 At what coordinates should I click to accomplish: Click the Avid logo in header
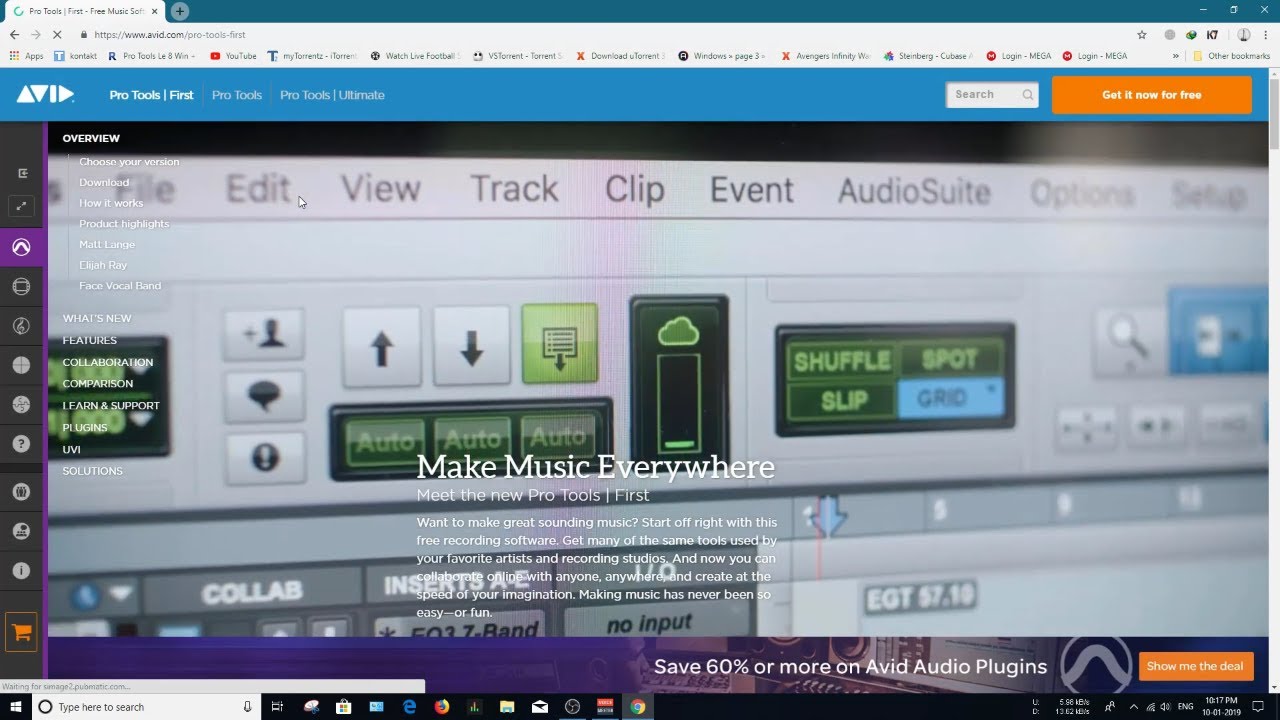(45, 94)
